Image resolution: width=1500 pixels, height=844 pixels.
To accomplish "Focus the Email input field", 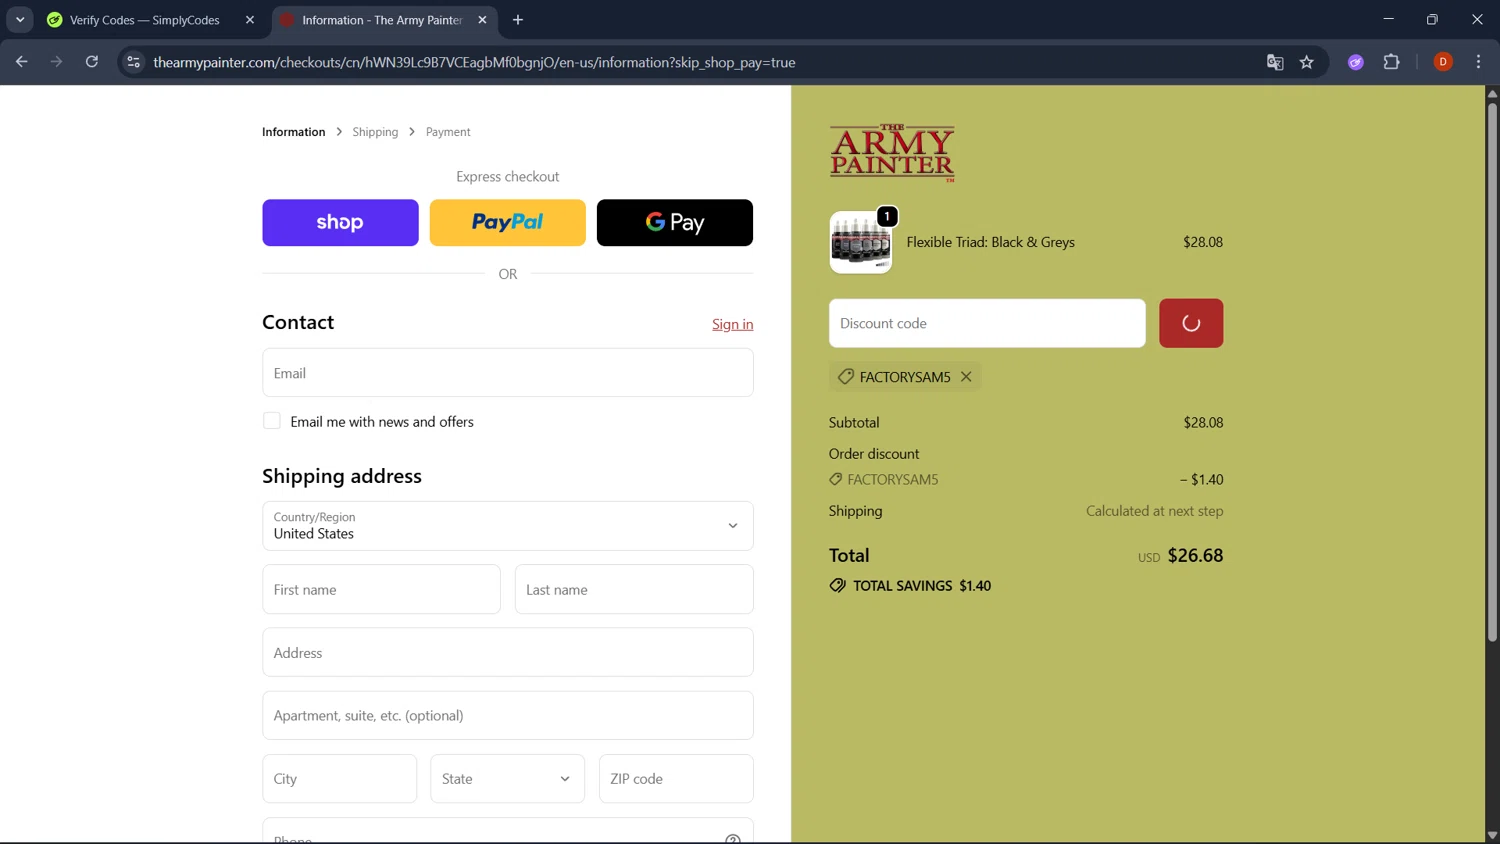I will click(508, 373).
